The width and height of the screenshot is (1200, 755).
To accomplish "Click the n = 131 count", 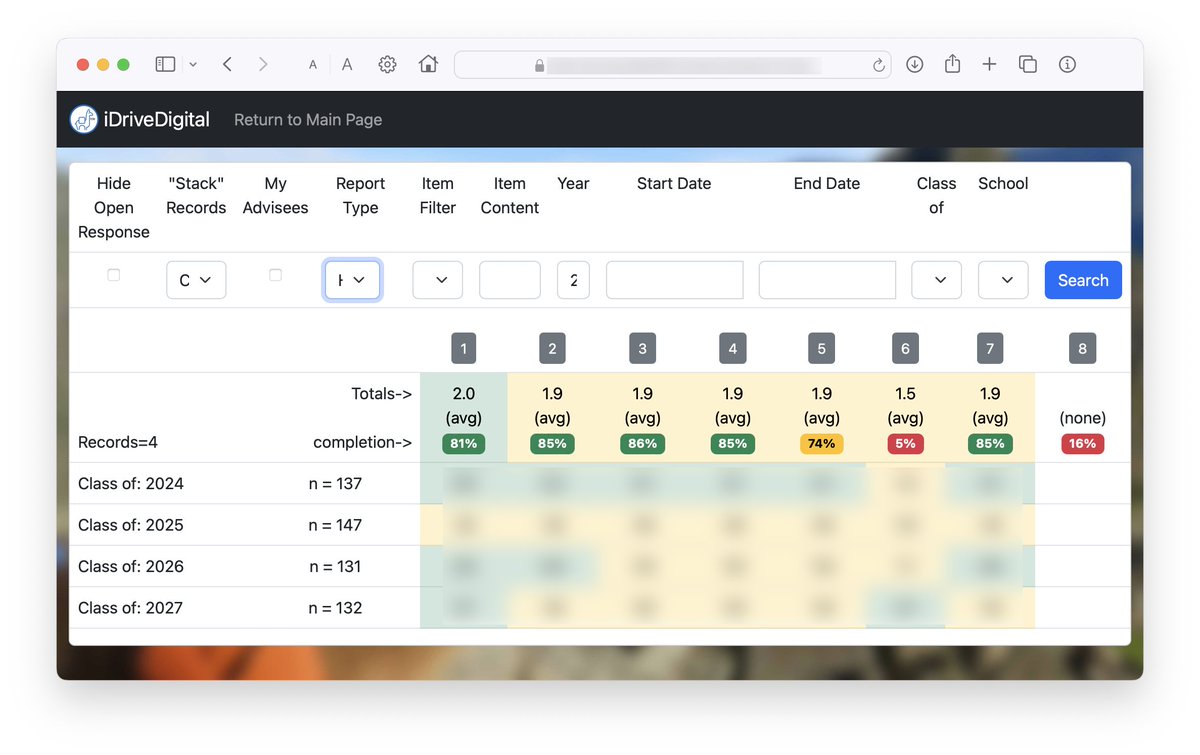I will pyautogui.click(x=335, y=566).
